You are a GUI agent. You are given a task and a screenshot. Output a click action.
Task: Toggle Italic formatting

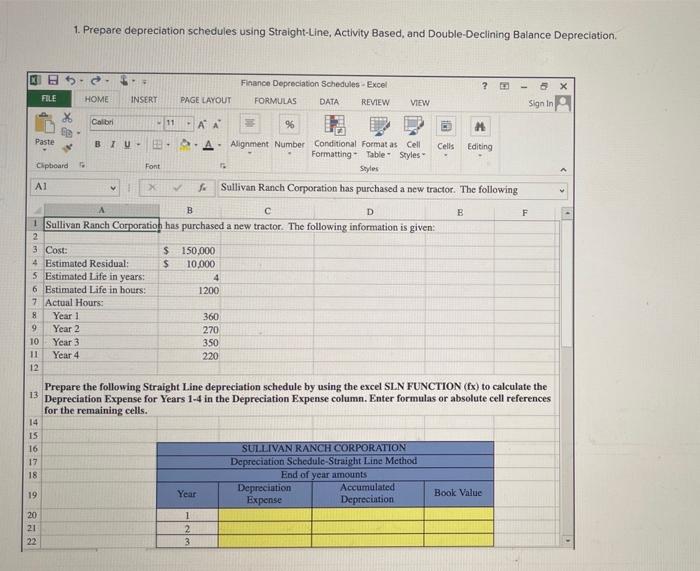click(x=112, y=144)
